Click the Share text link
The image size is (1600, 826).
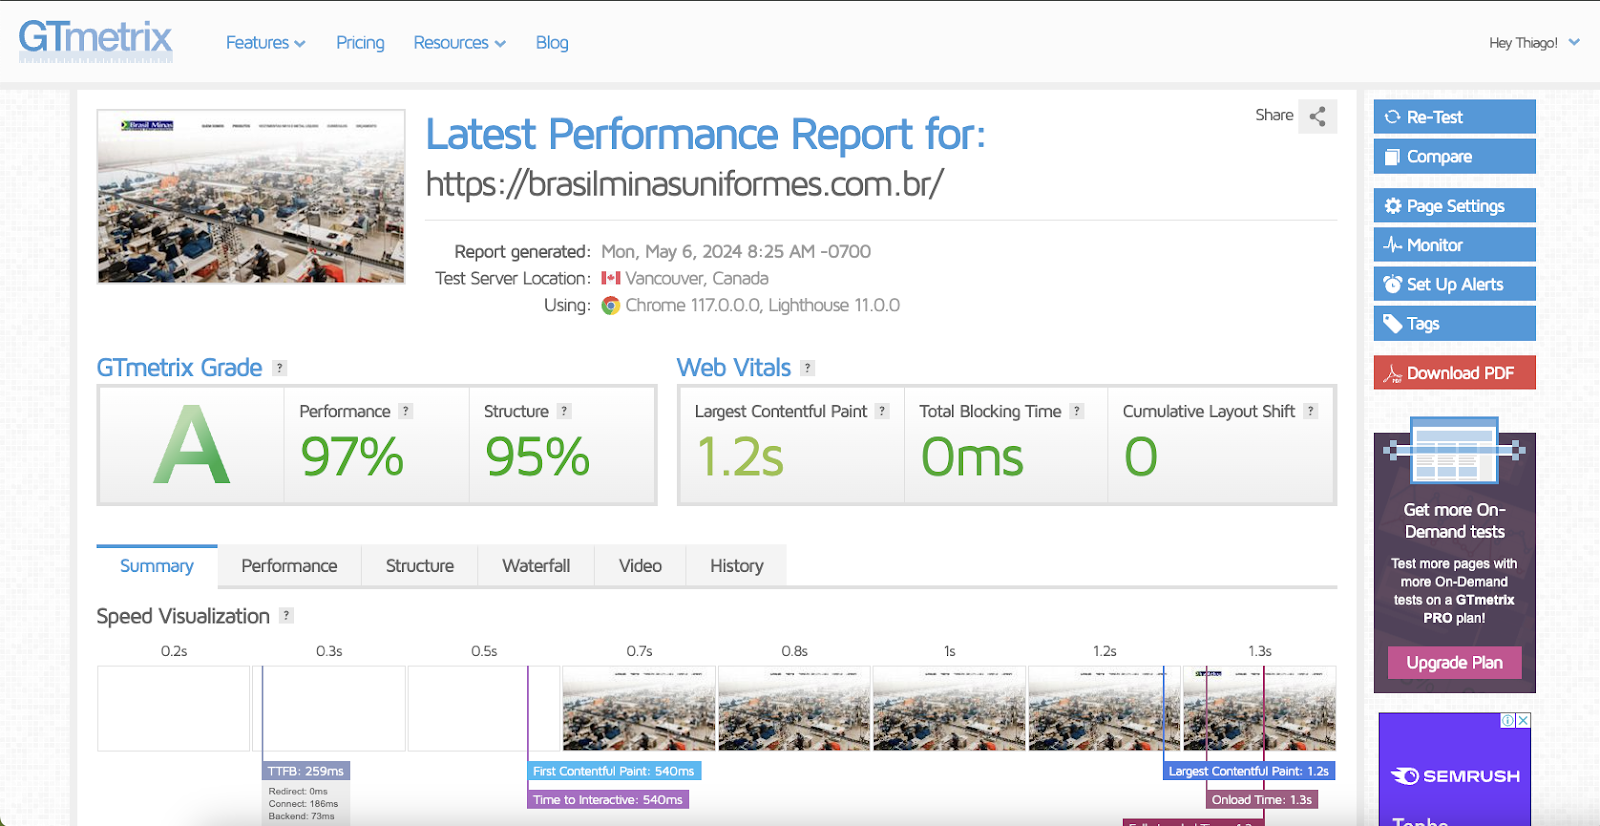[1274, 115]
